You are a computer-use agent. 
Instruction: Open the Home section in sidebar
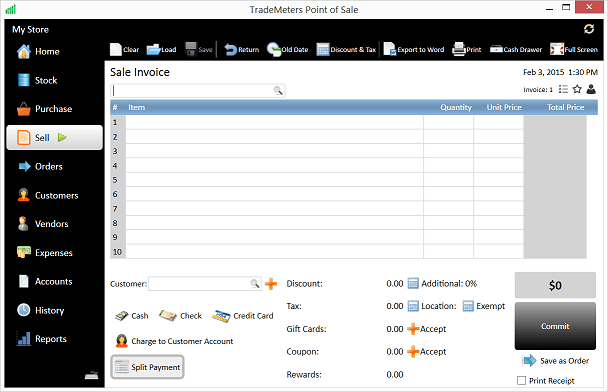tap(38, 52)
